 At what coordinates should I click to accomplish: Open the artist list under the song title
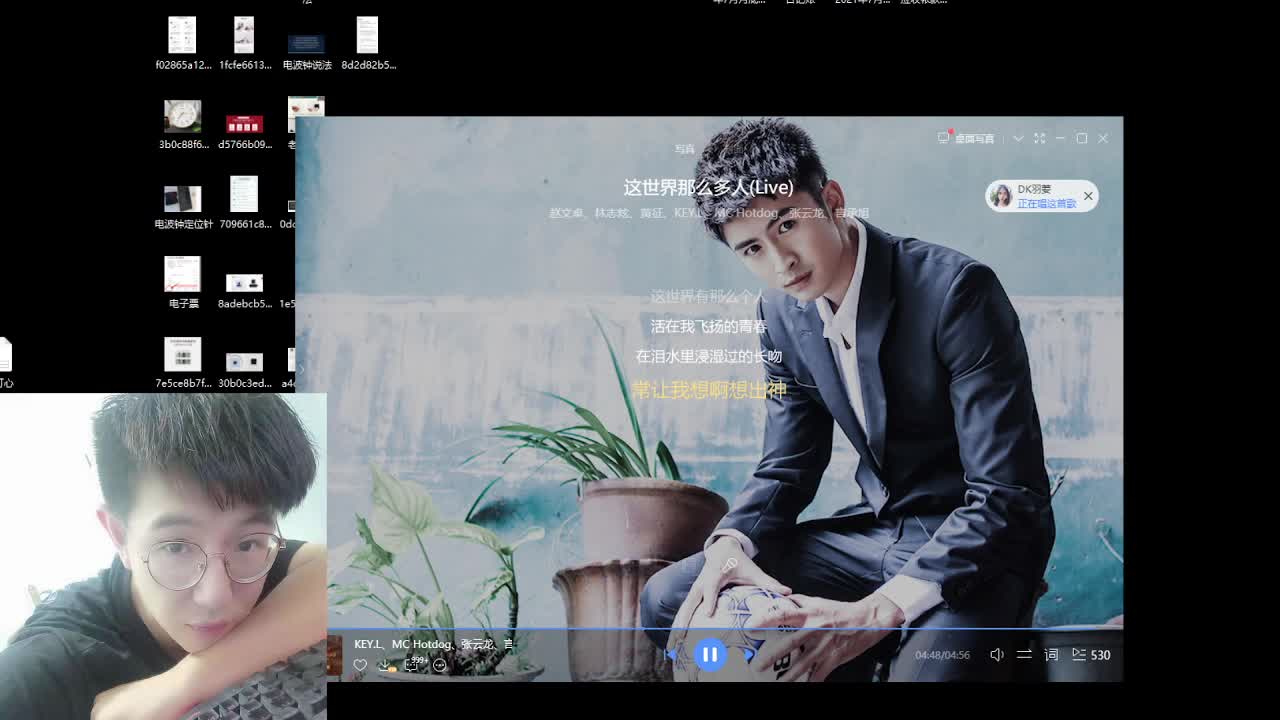(709, 213)
